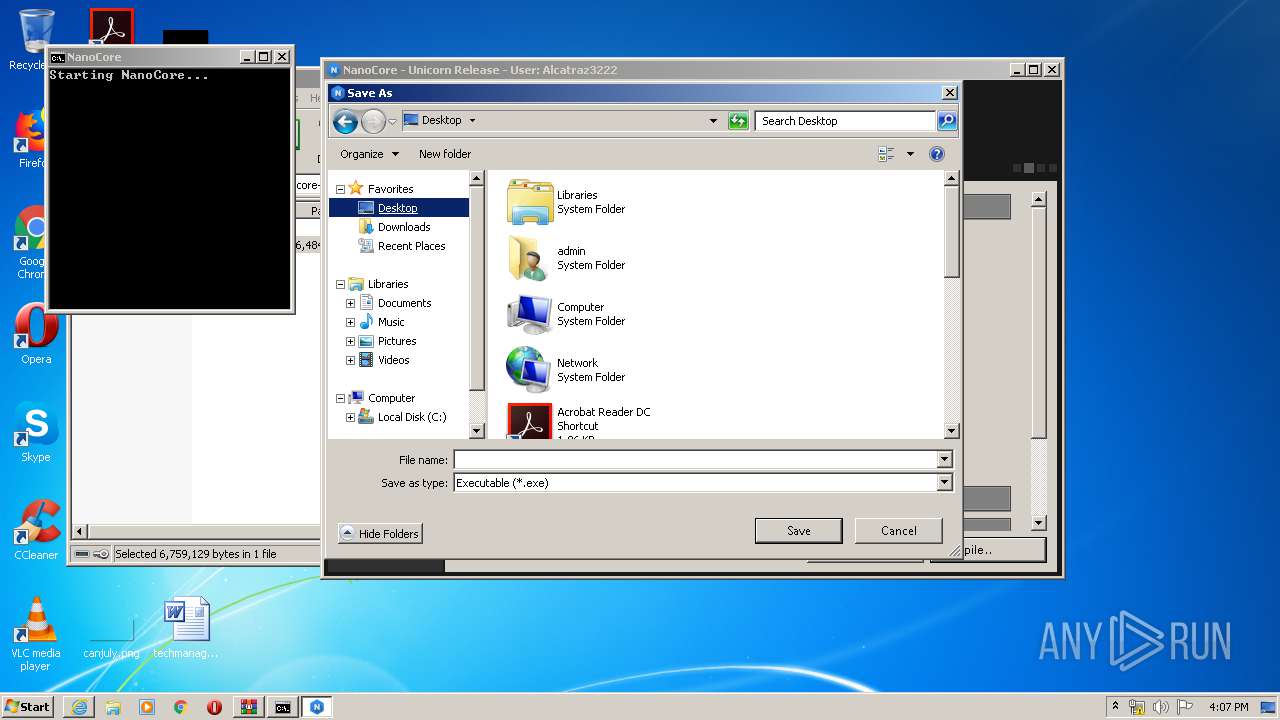Select Local Disk (C:) in tree

(412, 417)
